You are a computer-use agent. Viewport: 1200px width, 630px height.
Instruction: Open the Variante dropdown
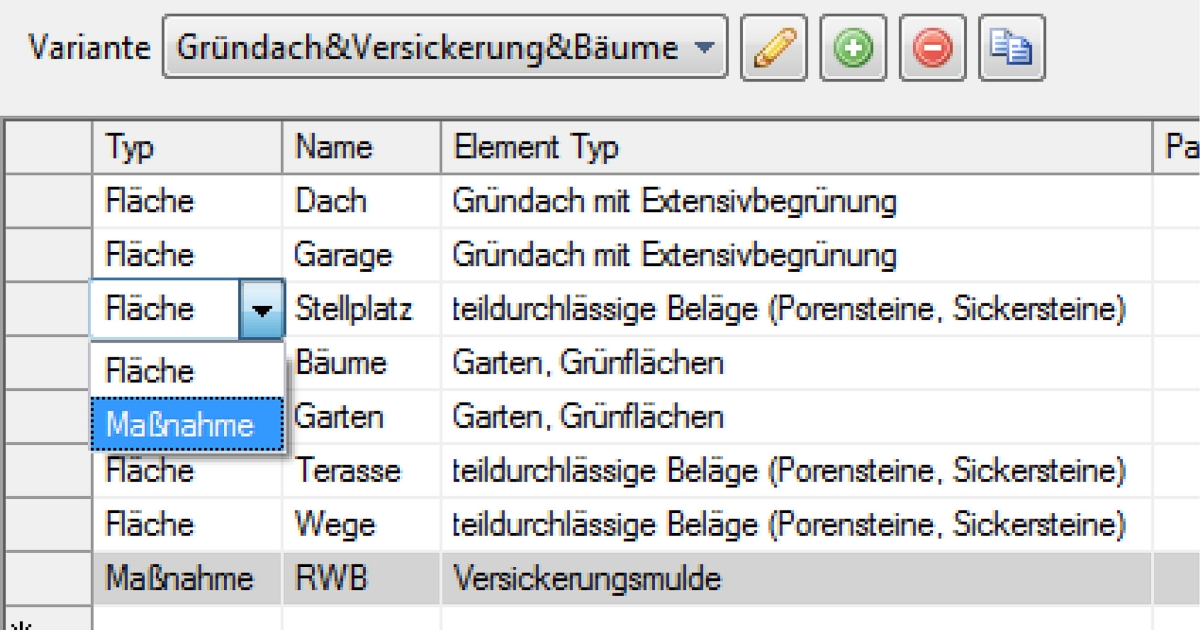pos(704,47)
